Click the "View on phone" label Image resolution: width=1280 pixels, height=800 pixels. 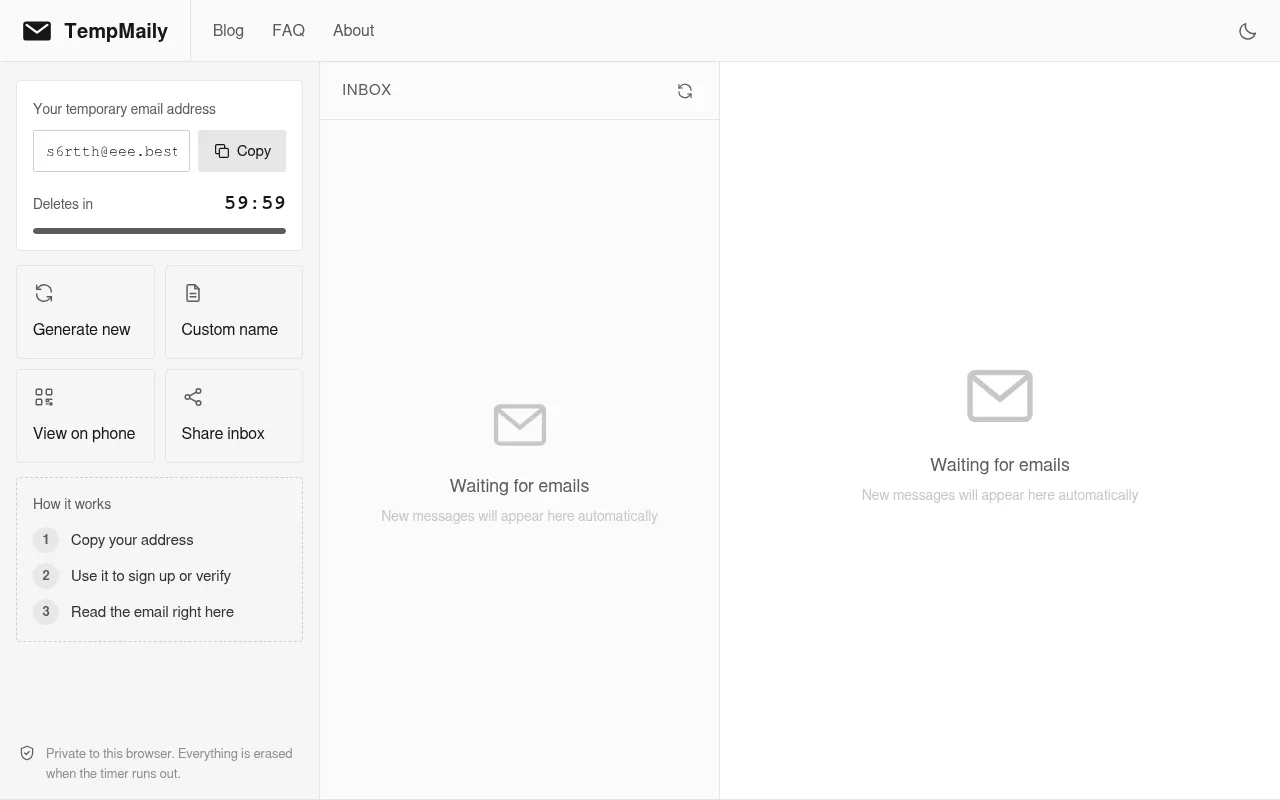tap(84, 433)
